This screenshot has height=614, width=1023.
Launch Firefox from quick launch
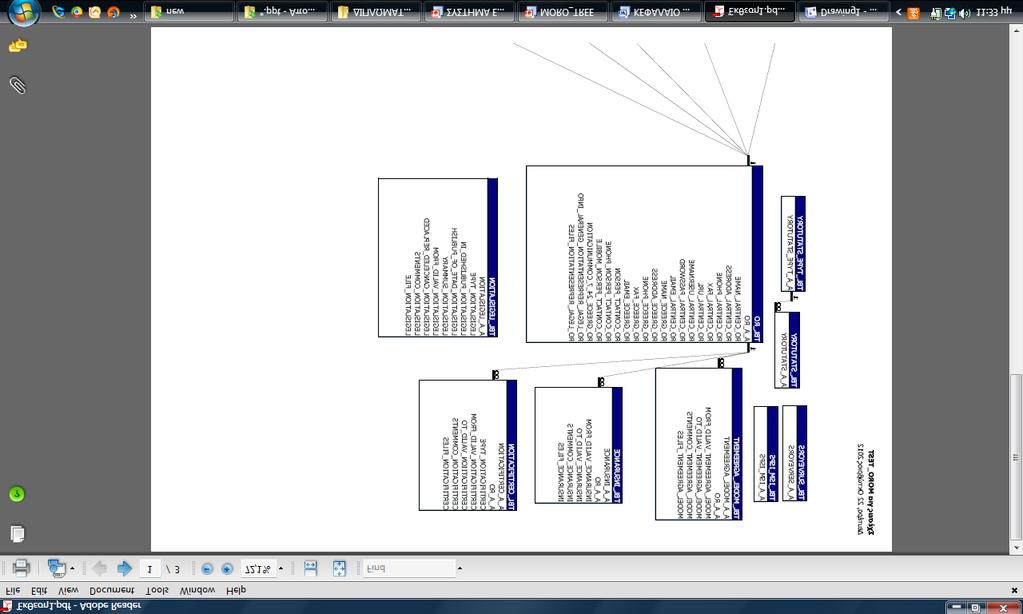pos(113,12)
